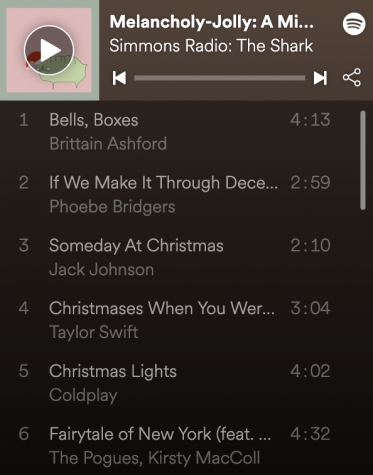
Task: Click artist name Brittain Ashford
Action: tap(108, 144)
